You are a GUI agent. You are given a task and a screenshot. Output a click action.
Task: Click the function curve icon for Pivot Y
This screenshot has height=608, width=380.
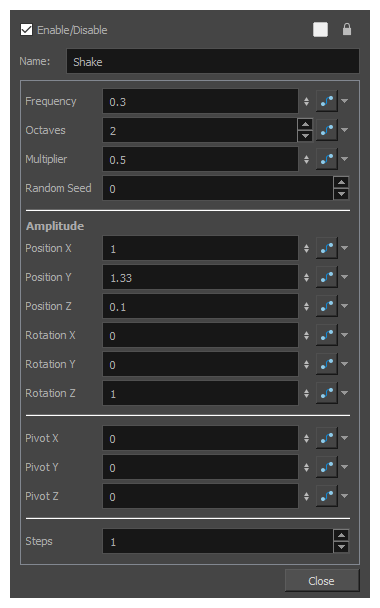coord(326,467)
